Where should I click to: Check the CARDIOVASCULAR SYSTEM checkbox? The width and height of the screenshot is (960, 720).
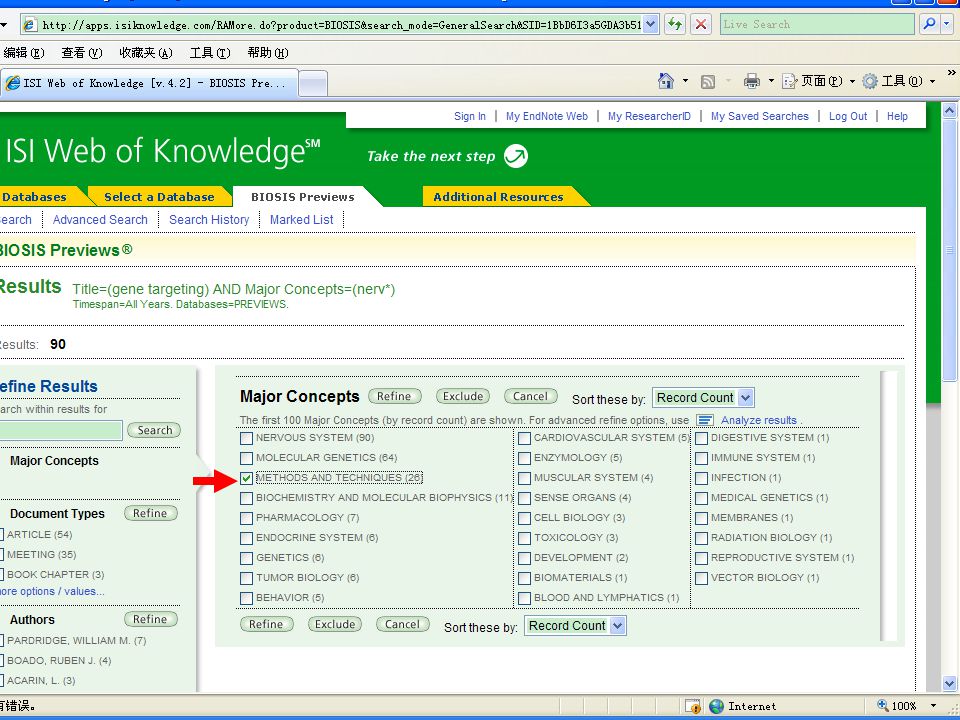click(524, 438)
